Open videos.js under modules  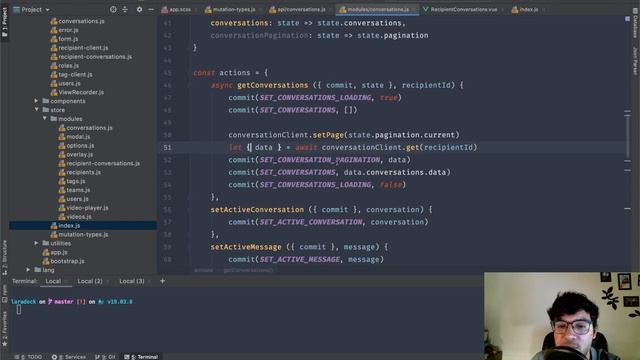(79, 217)
